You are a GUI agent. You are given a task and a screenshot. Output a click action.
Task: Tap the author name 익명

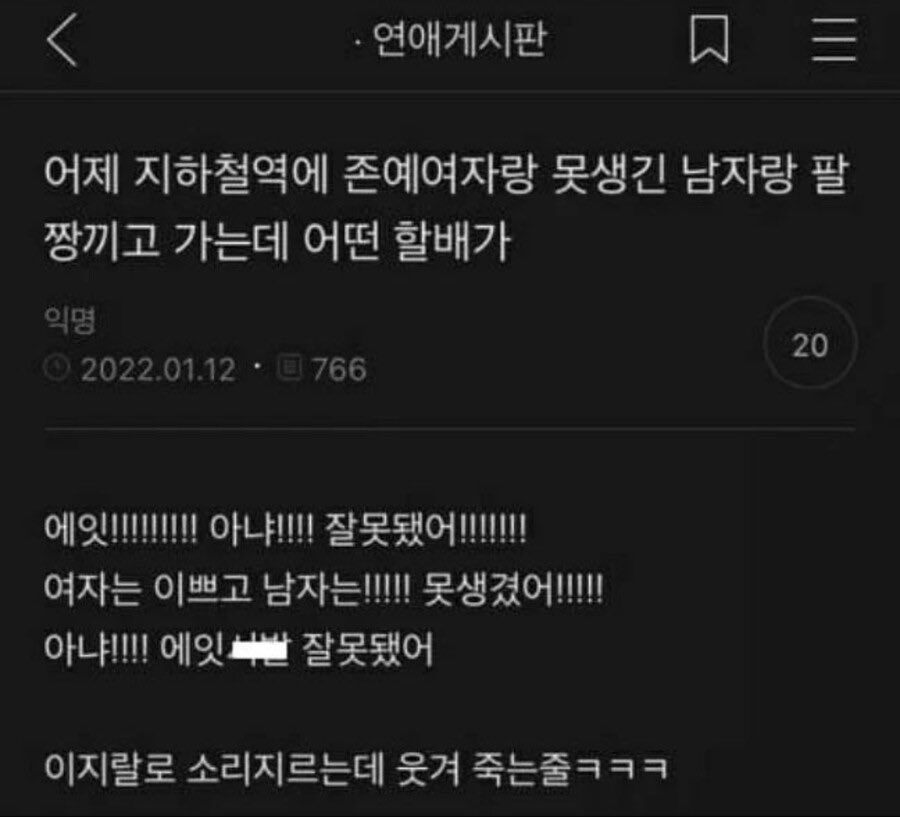click(69, 320)
